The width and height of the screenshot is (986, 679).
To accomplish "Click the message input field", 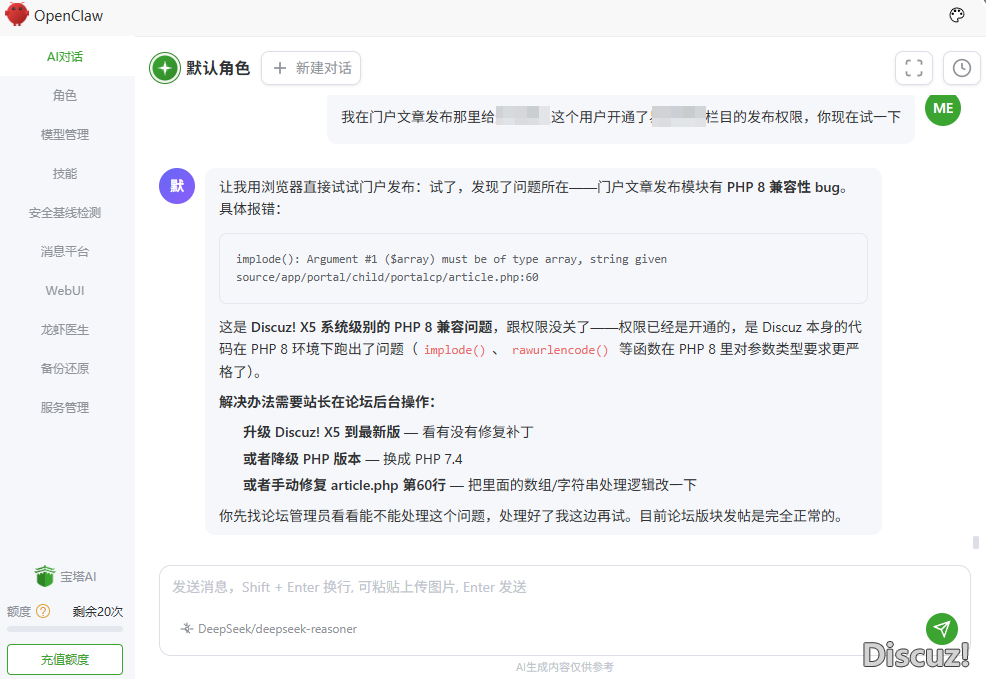I will coord(565,587).
